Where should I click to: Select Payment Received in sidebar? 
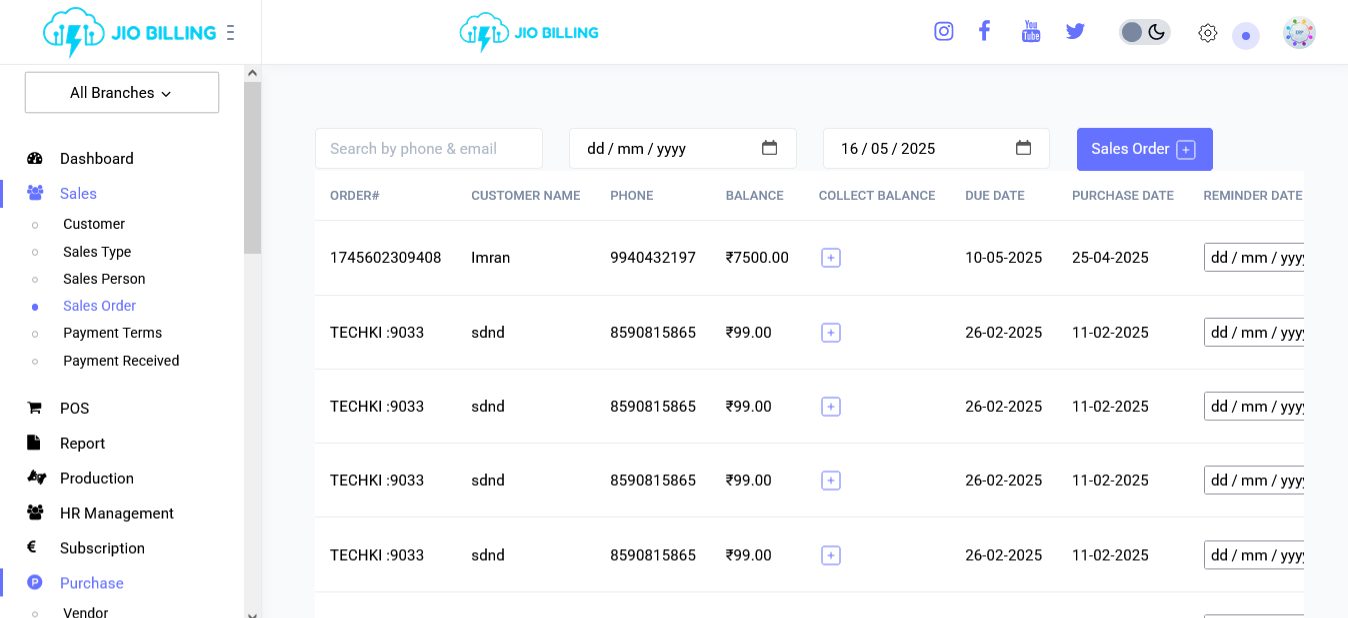tap(121, 361)
